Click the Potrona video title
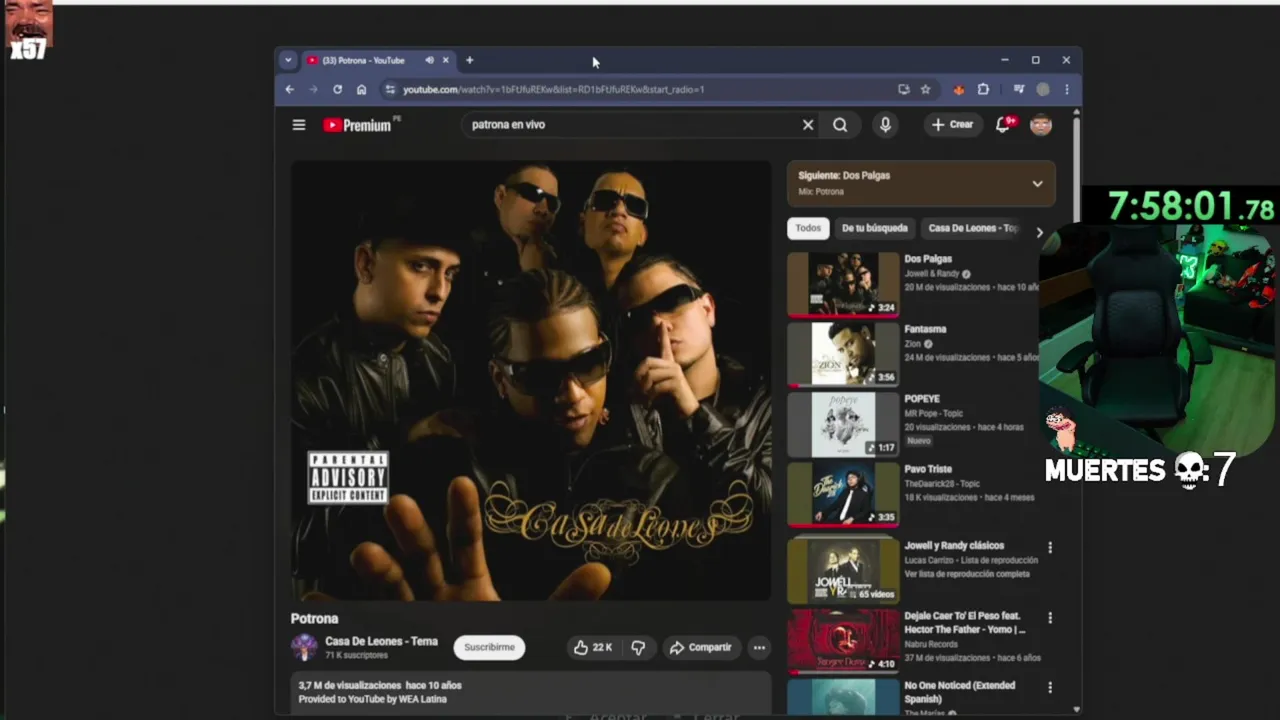 314,619
